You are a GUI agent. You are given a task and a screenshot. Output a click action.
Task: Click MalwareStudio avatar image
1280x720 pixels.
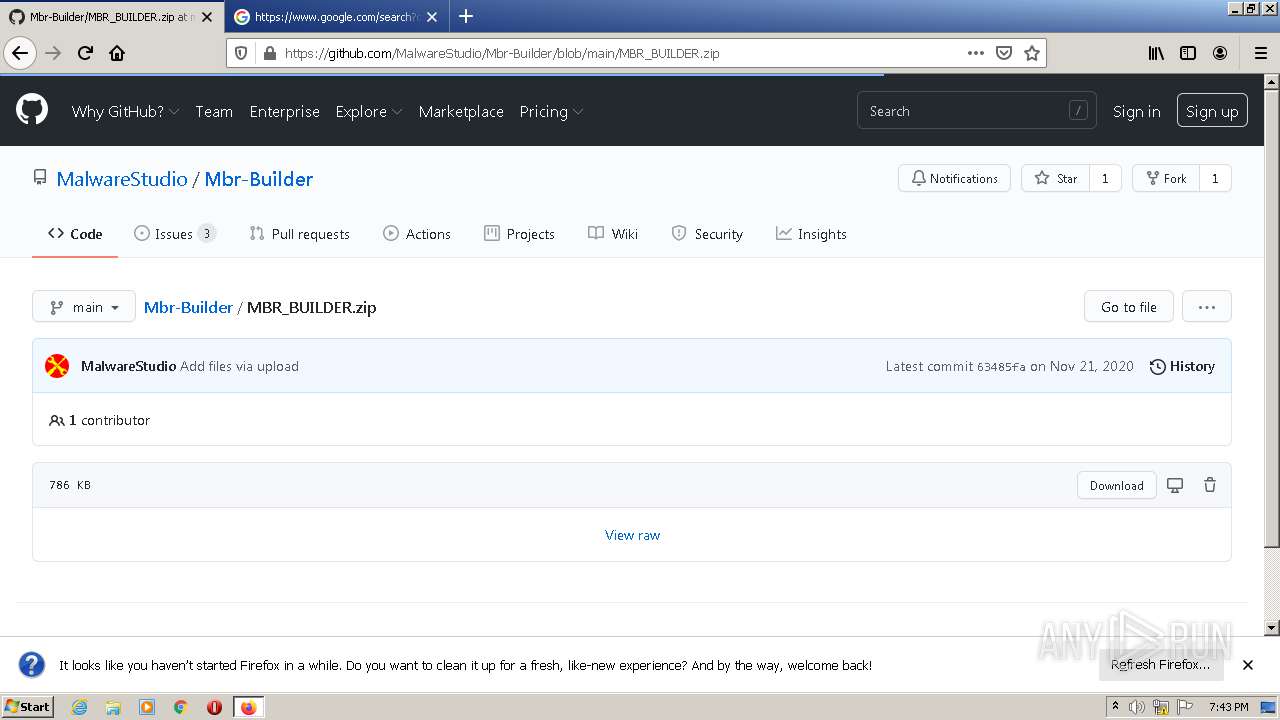click(x=57, y=366)
